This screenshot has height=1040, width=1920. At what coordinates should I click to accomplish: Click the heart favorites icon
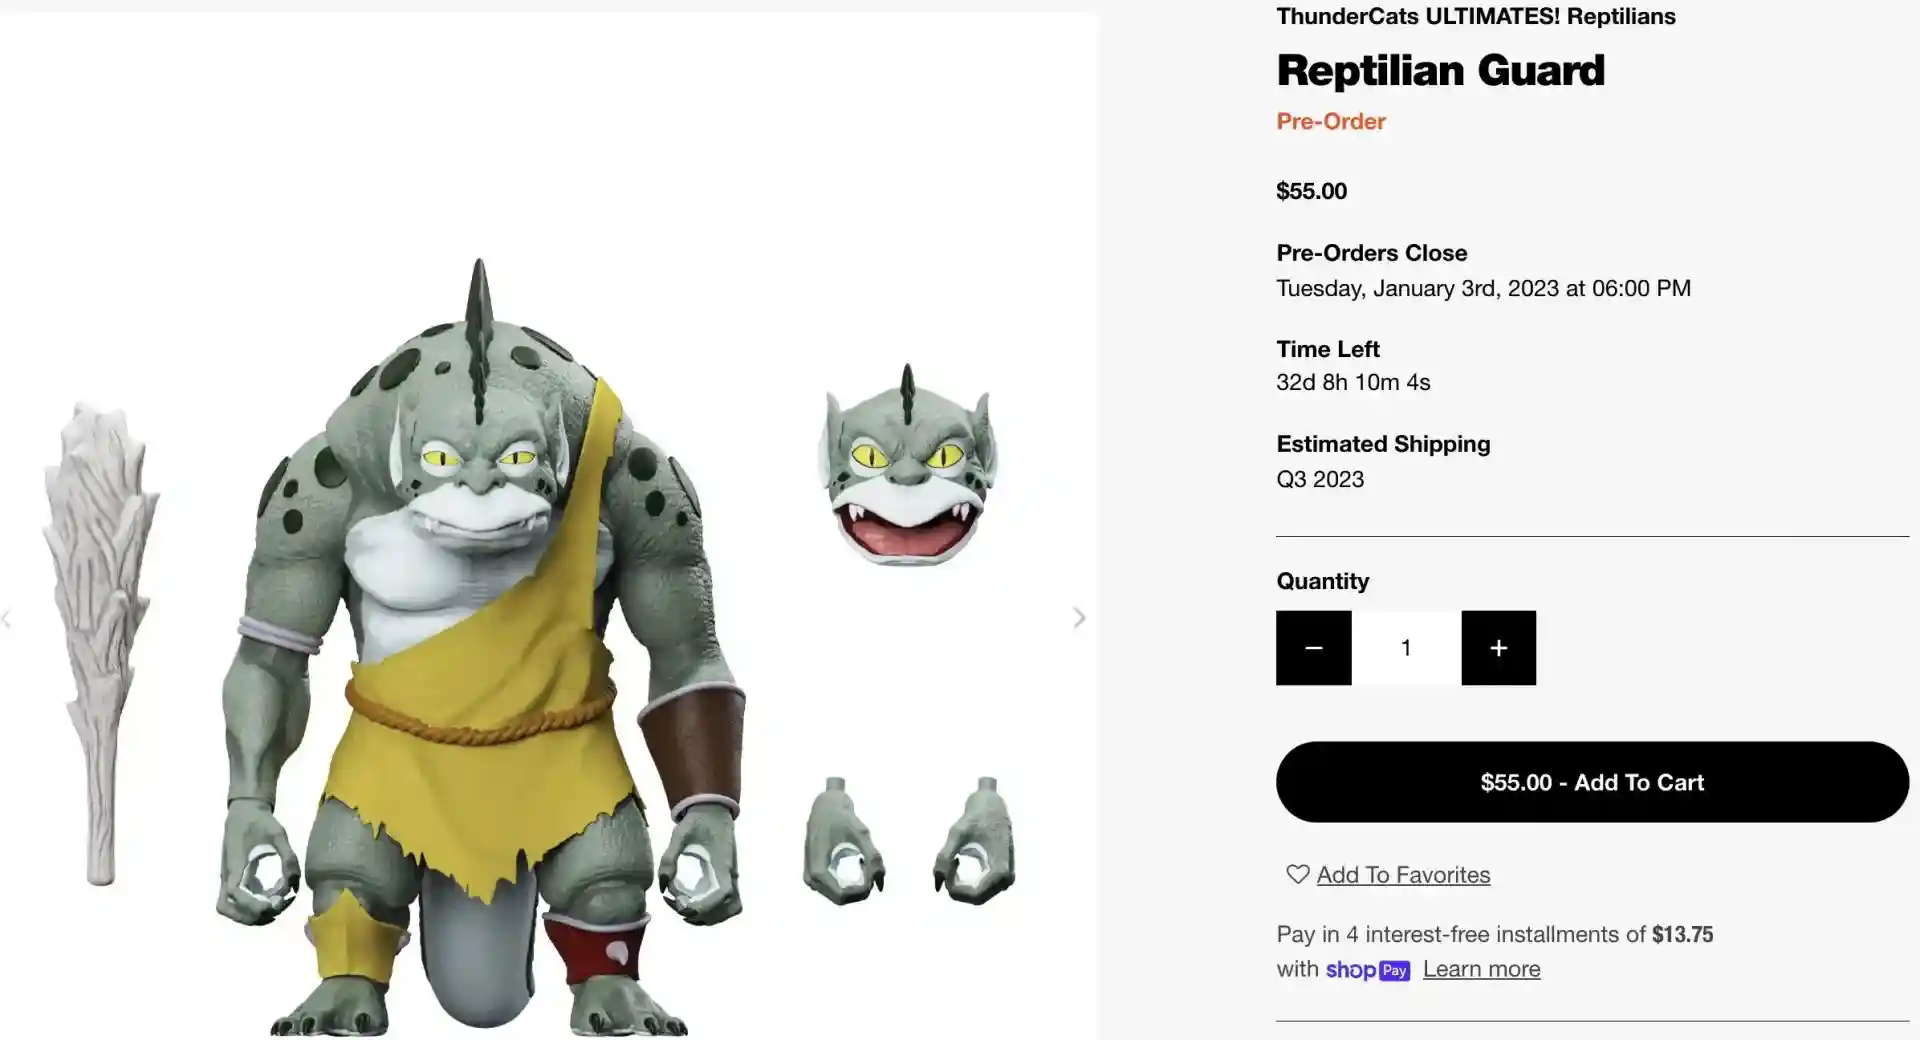[1297, 874]
